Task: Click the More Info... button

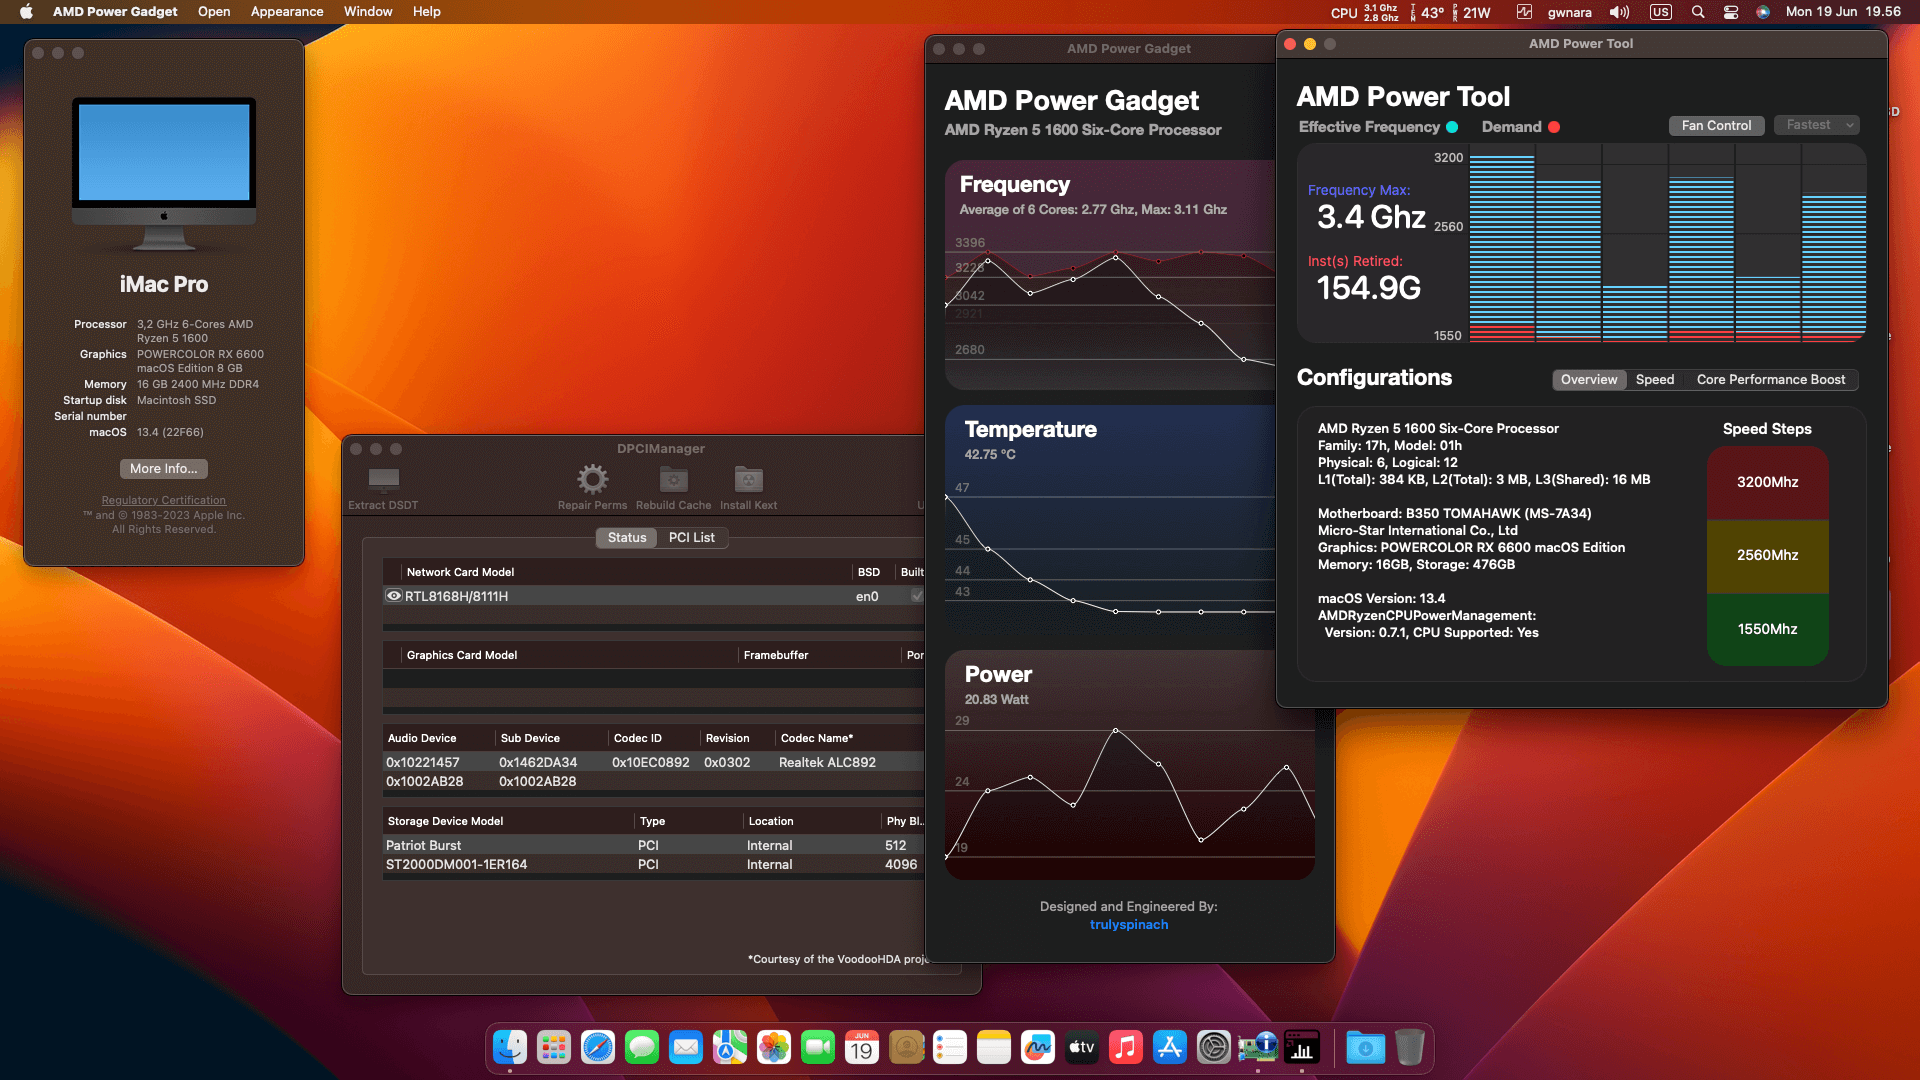Action: point(164,469)
